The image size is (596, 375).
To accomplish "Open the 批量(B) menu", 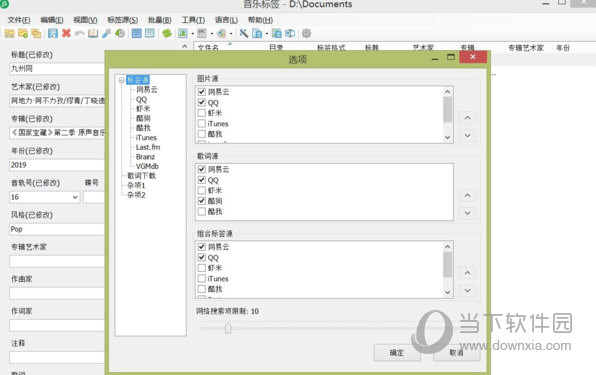I will [x=160, y=20].
